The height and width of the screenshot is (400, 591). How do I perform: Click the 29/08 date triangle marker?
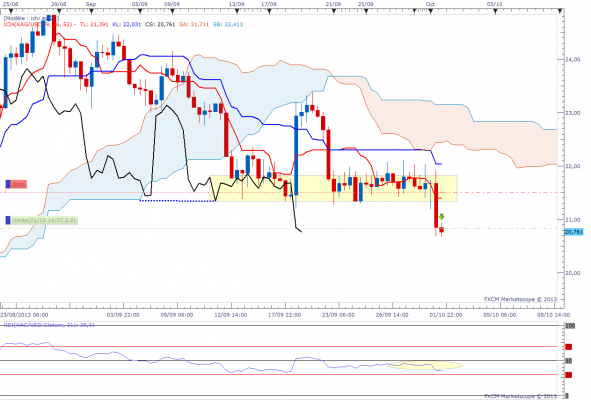coord(59,11)
